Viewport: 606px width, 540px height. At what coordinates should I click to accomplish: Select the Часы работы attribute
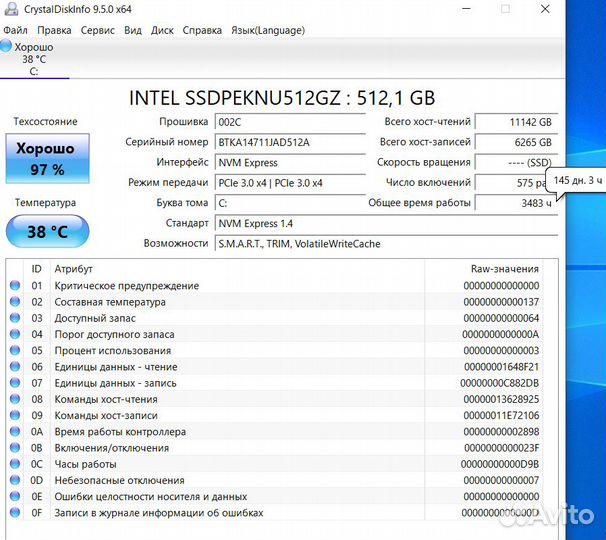pyautogui.click(x=85, y=464)
